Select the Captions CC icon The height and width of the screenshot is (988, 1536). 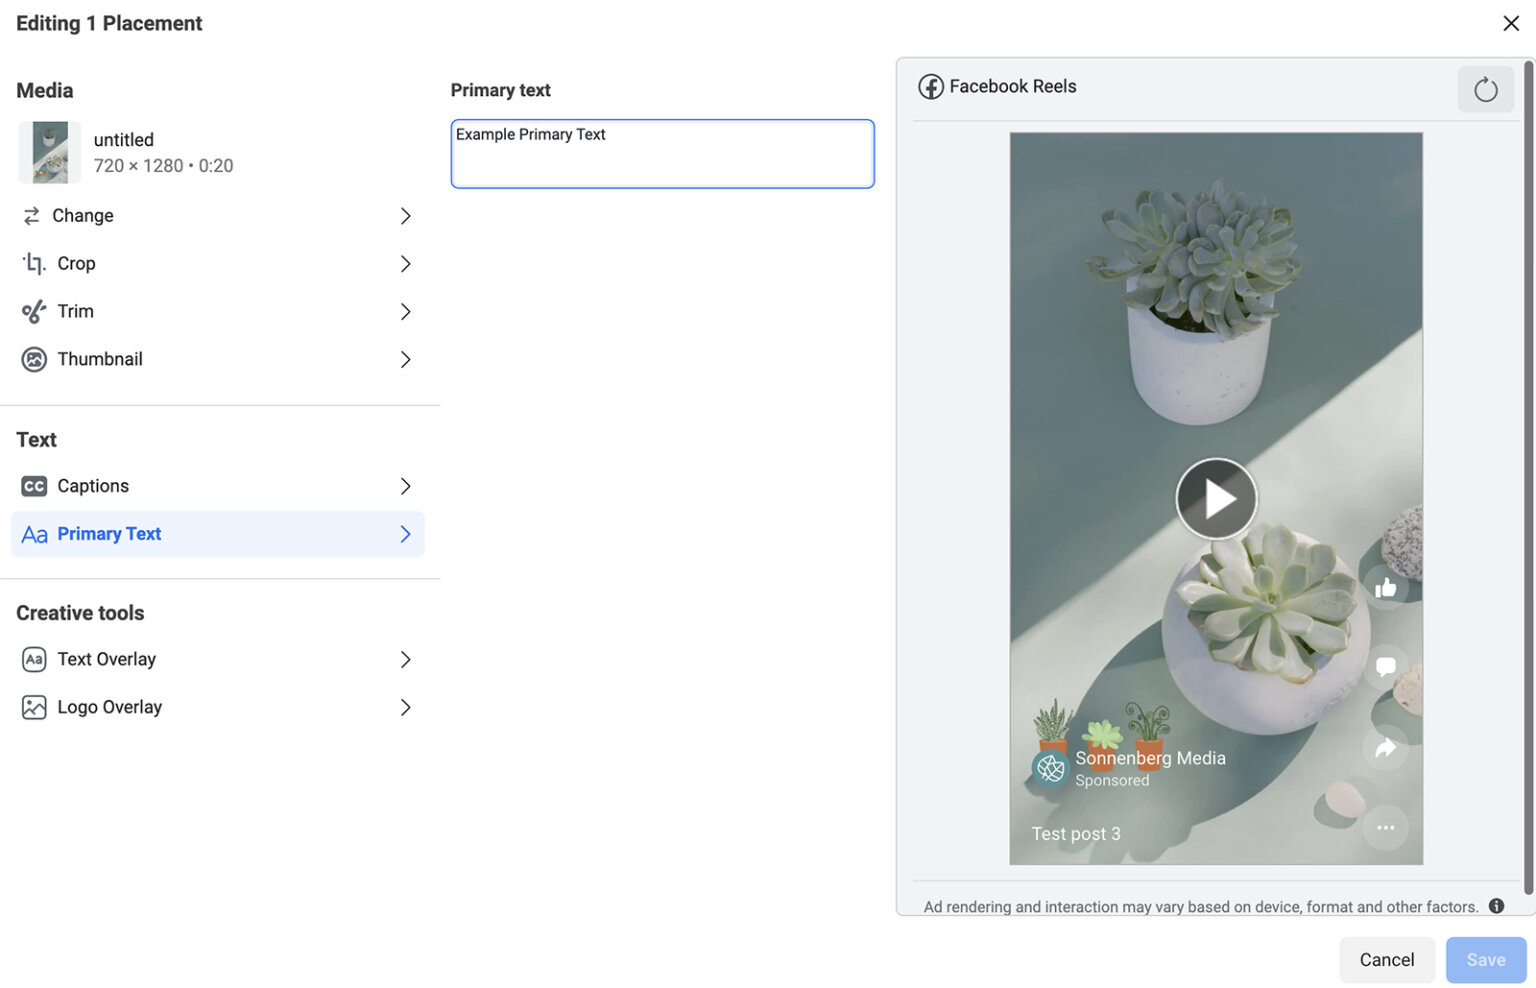pyautogui.click(x=34, y=486)
